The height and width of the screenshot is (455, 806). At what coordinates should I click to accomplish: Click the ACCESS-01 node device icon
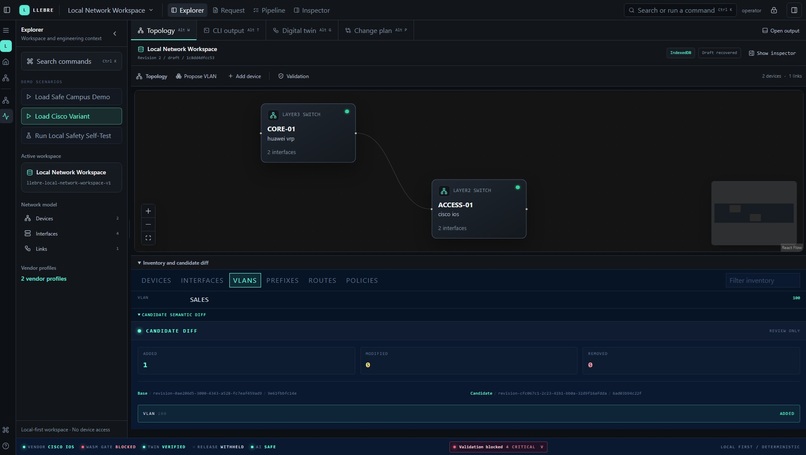click(444, 191)
